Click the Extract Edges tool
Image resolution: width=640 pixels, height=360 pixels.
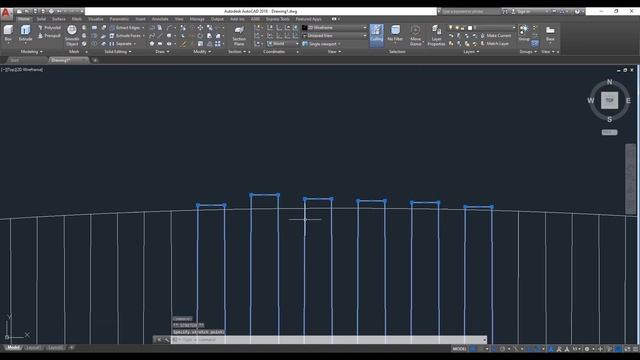(127, 28)
